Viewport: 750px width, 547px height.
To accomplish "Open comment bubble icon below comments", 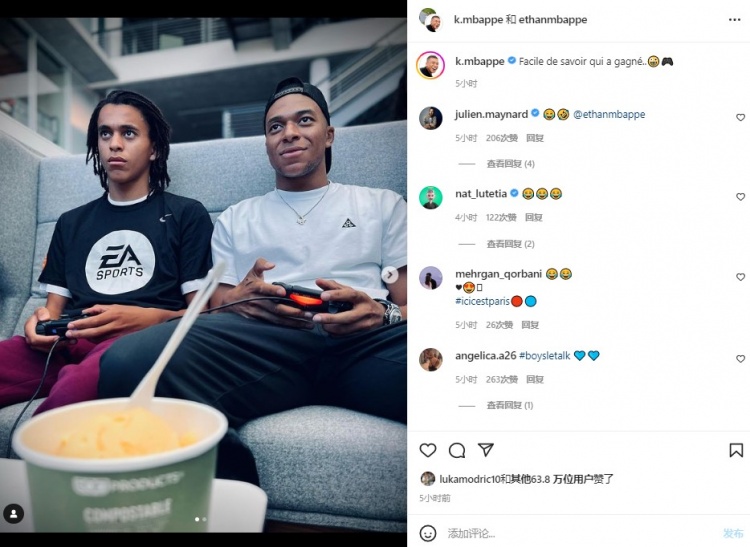I will point(457,450).
